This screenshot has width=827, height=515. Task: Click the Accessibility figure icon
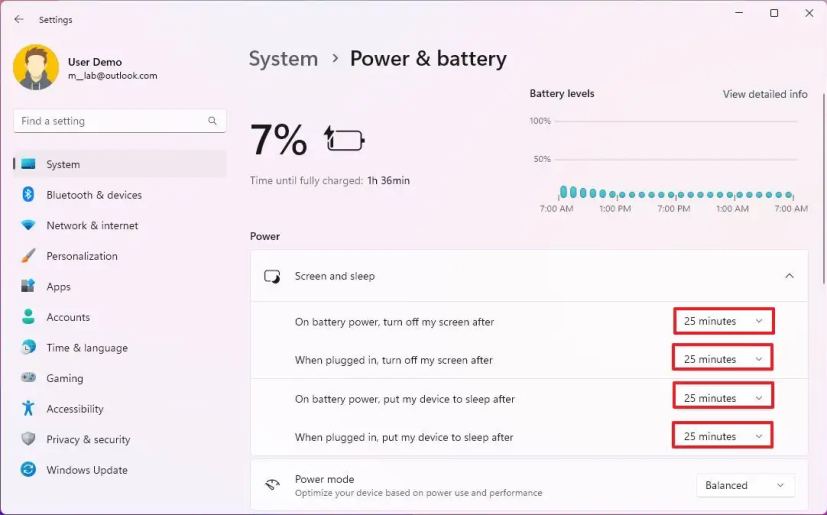pyautogui.click(x=28, y=409)
